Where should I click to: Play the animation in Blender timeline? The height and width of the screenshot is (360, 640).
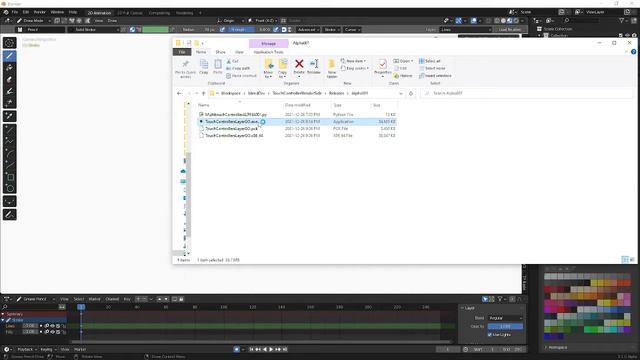[271, 349]
